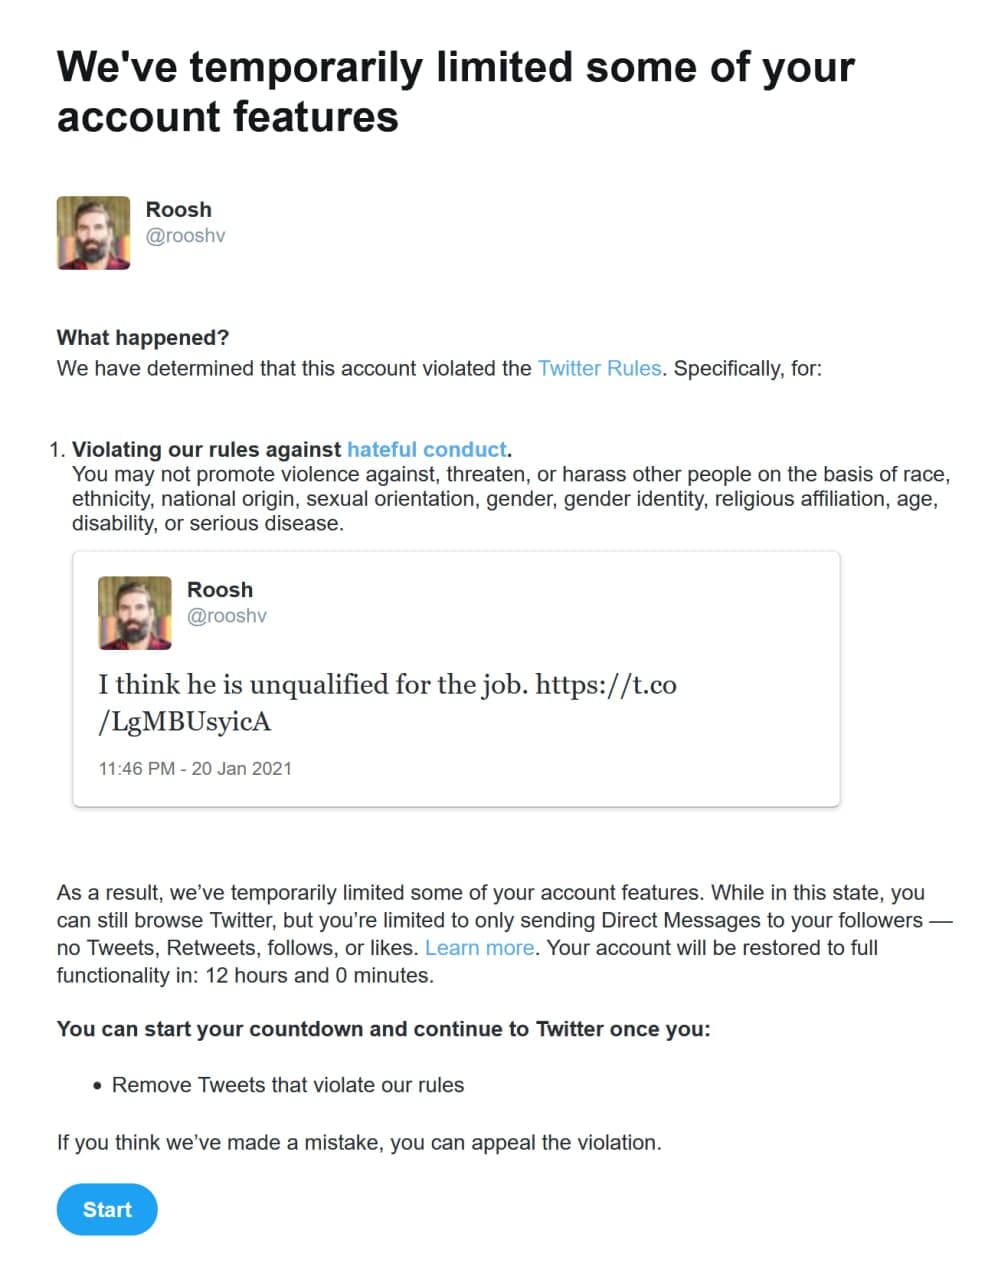Screen dimensions: 985x1280
Task: Click the Roosh name below the page heading
Action: tap(178, 209)
